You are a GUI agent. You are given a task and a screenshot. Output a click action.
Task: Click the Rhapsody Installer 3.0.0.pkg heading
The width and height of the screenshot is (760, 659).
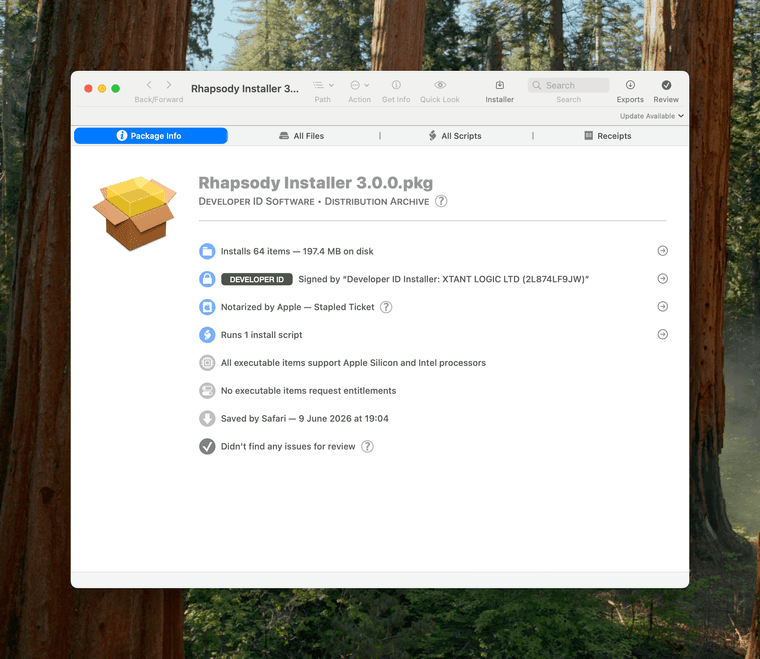pos(316,183)
